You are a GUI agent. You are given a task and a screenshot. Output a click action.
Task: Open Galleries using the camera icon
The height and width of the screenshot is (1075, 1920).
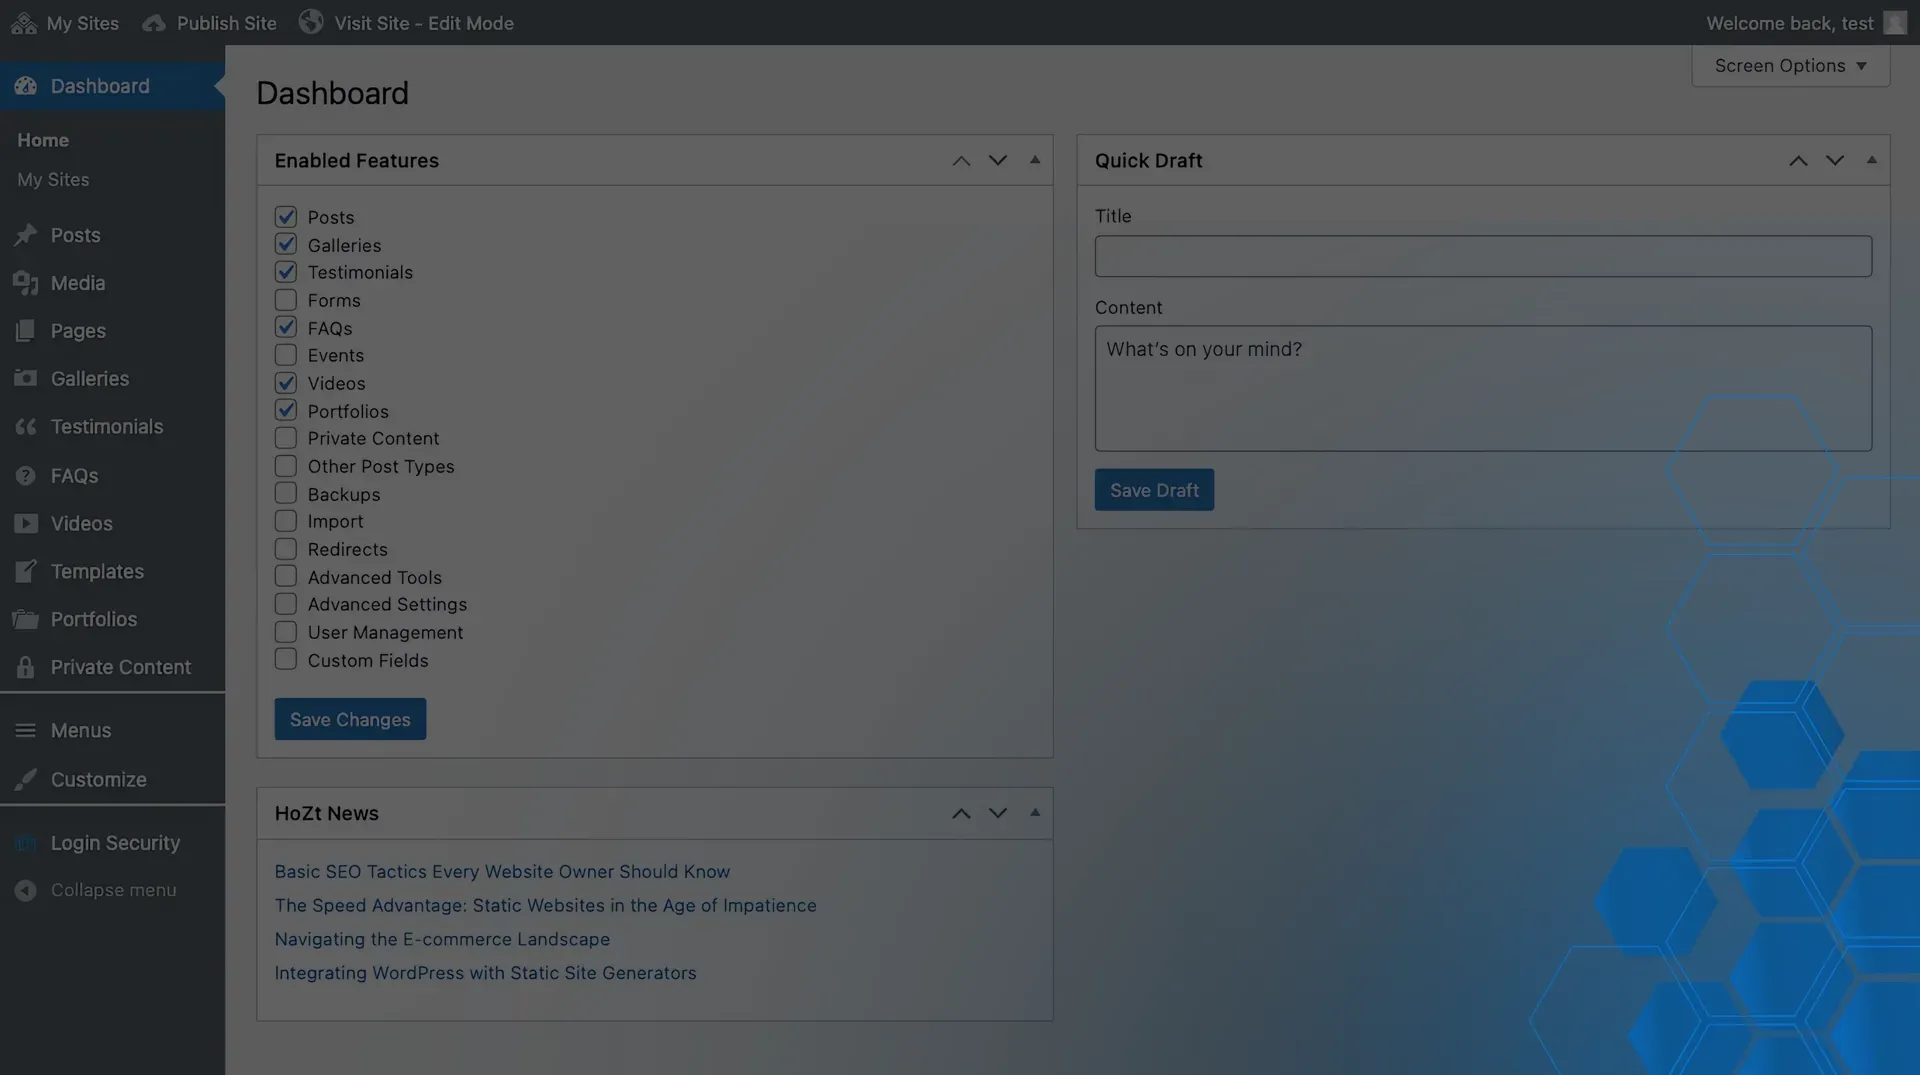click(x=25, y=379)
